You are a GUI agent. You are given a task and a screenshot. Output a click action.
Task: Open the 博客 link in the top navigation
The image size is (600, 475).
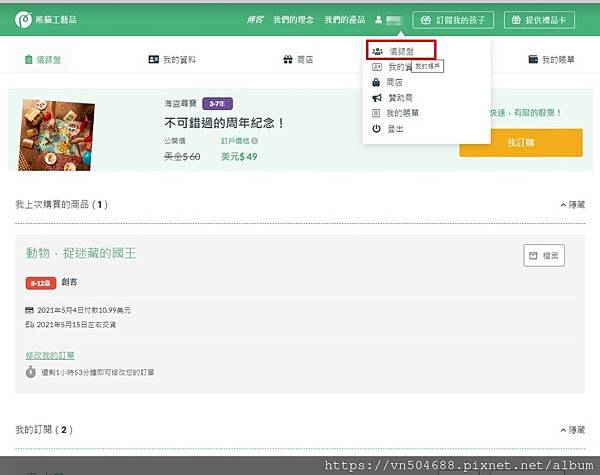point(255,20)
